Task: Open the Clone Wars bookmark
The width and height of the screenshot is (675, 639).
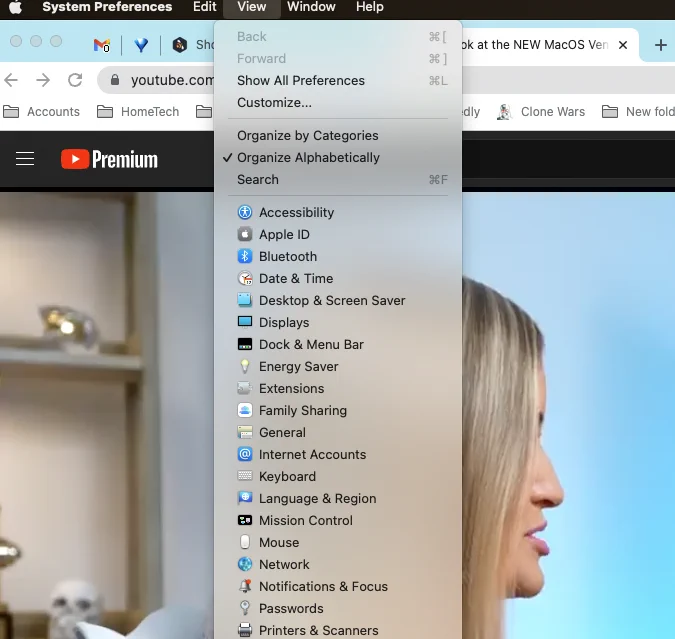Action: click(541, 112)
